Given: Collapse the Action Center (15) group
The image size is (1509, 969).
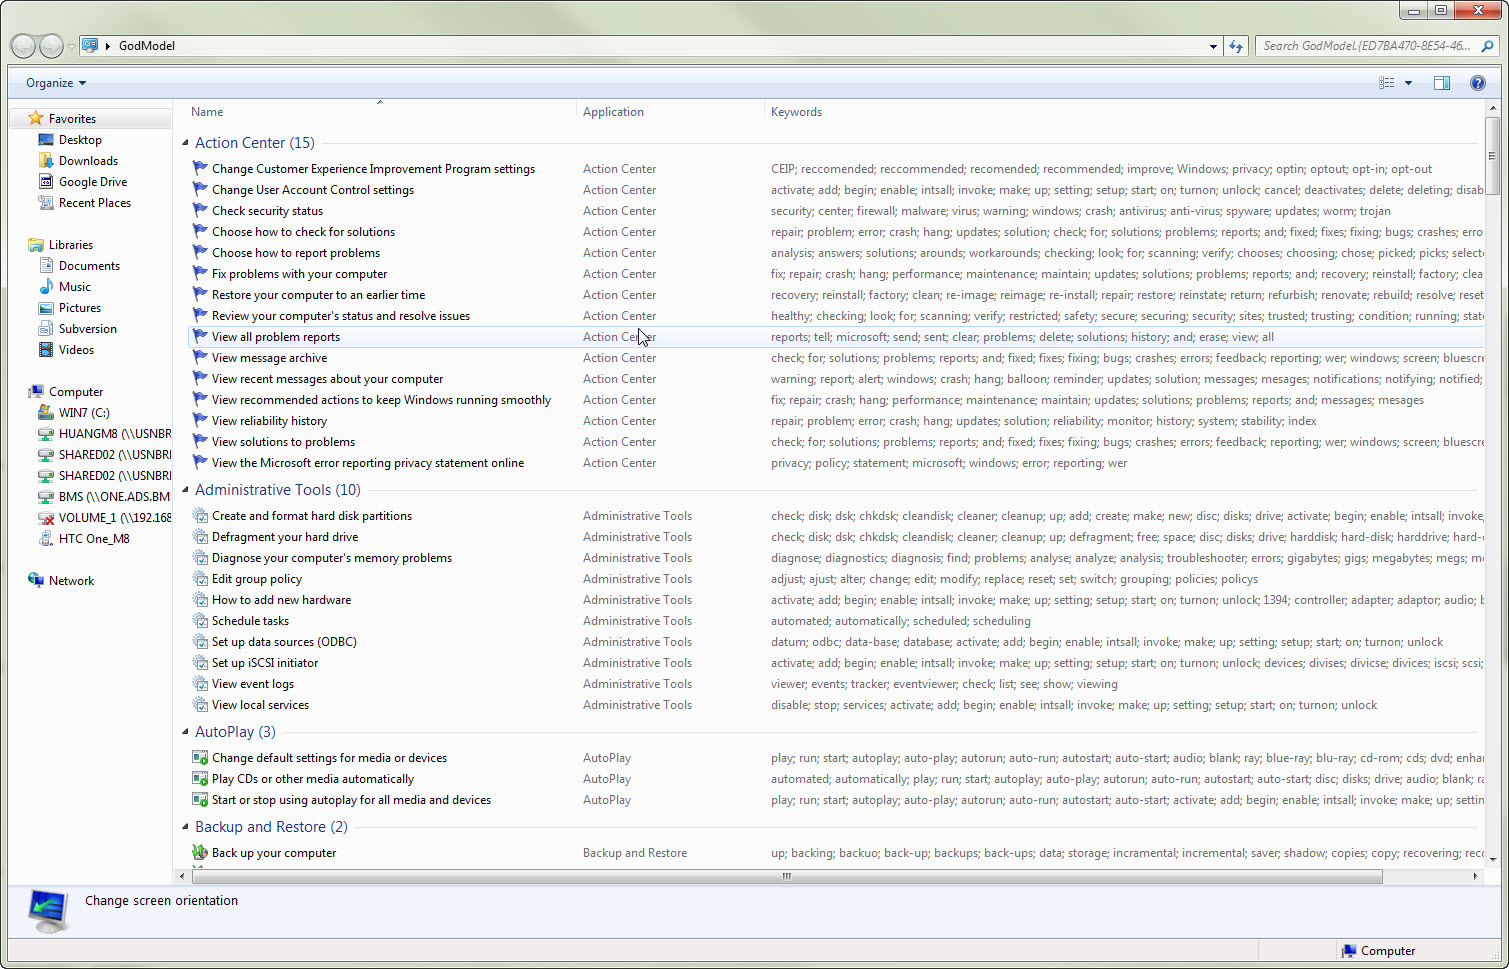Looking at the screenshot, I should [x=186, y=143].
